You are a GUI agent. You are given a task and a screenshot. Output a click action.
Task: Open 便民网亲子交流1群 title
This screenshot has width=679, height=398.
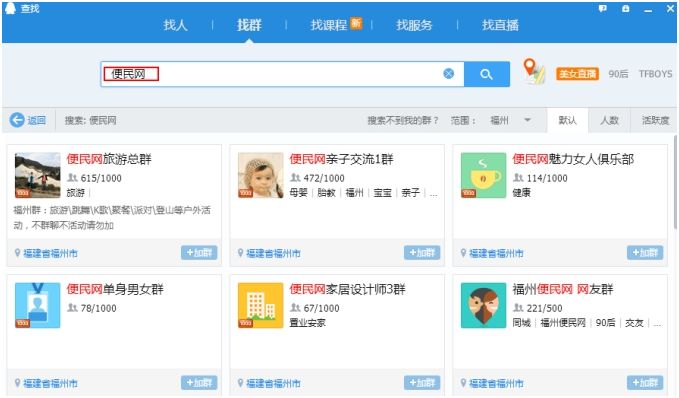click(341, 159)
